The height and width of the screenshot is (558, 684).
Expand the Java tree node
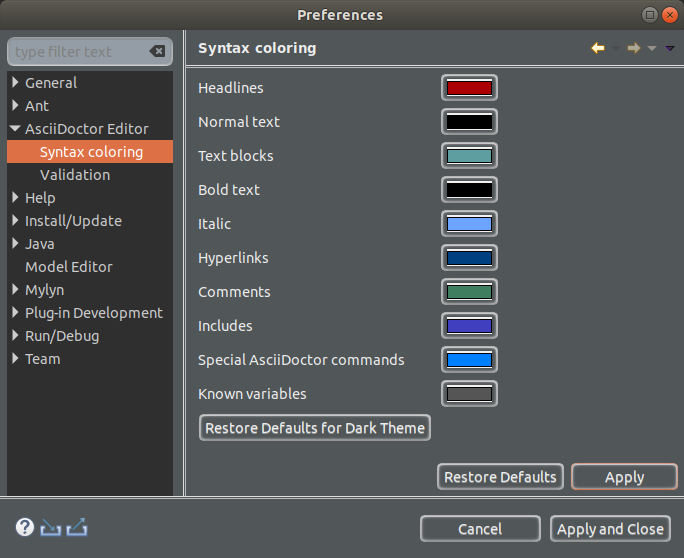(15, 243)
